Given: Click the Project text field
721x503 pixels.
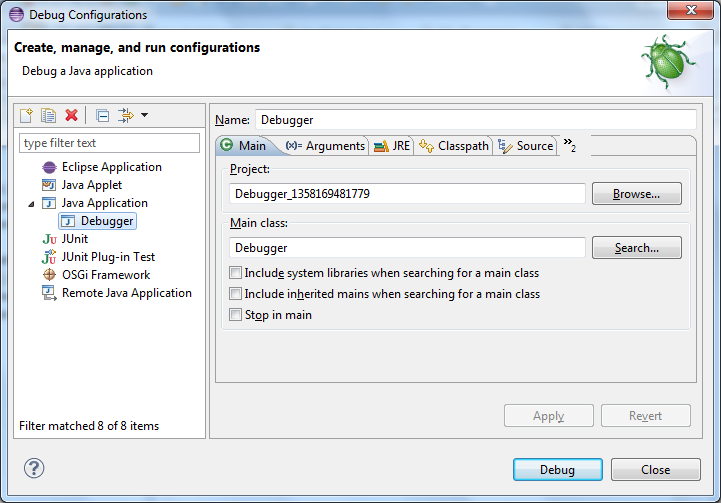Looking at the screenshot, I should click(407, 194).
